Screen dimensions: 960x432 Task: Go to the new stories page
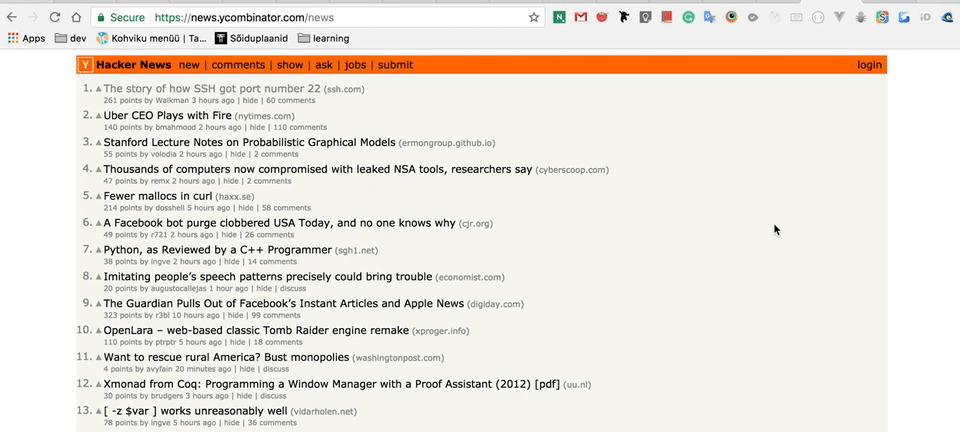[189, 65]
